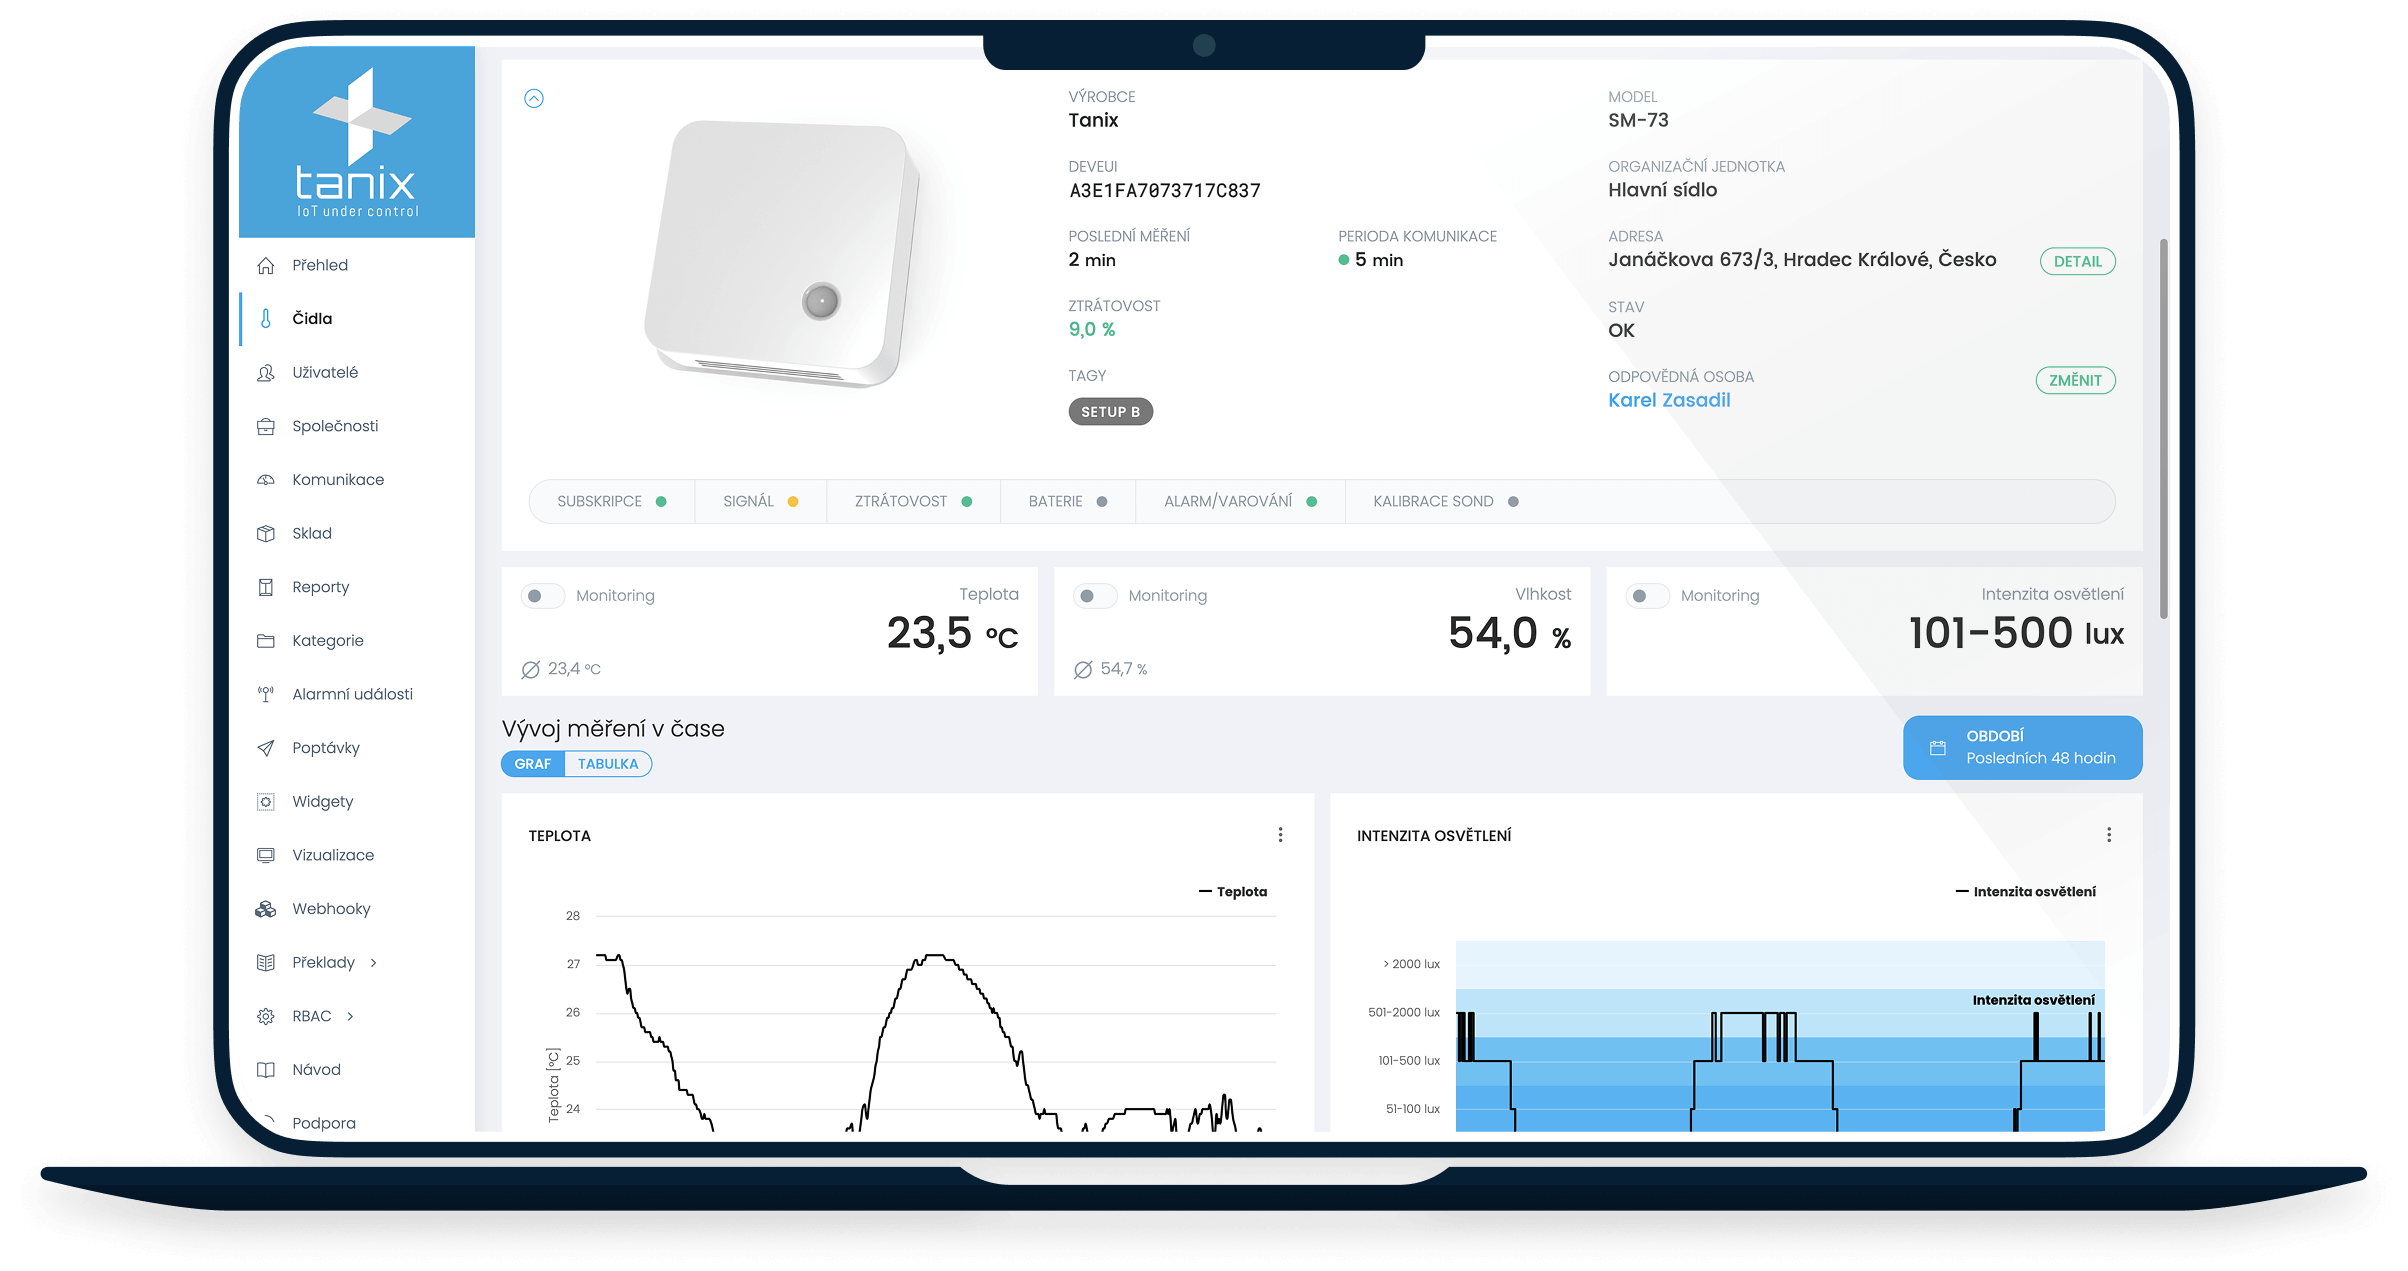Expand the Překlady submenu
The image size is (2408, 1271).
tap(374, 962)
